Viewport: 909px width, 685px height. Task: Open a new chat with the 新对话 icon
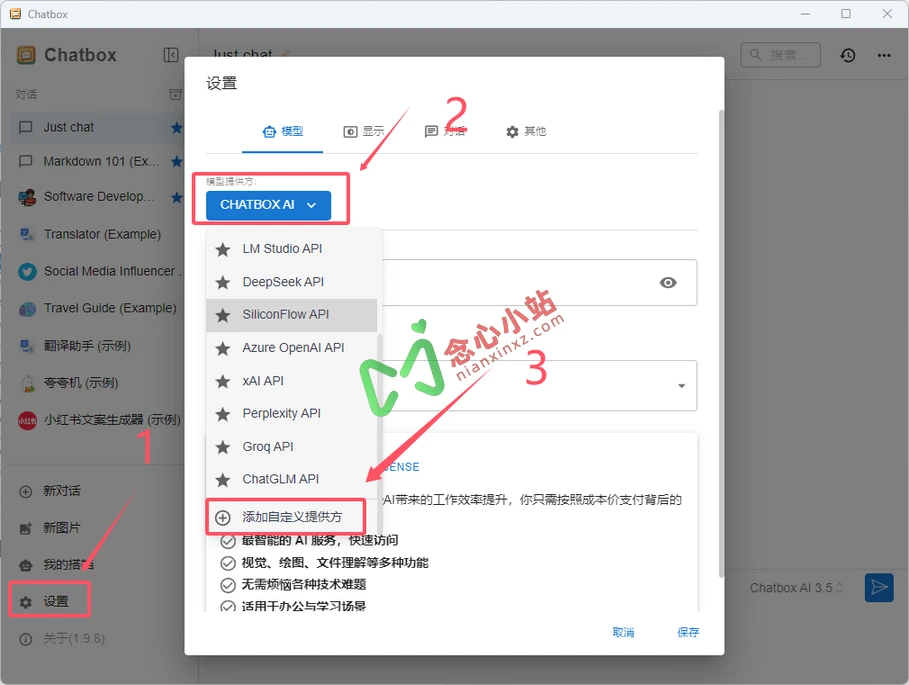click(x=26, y=490)
